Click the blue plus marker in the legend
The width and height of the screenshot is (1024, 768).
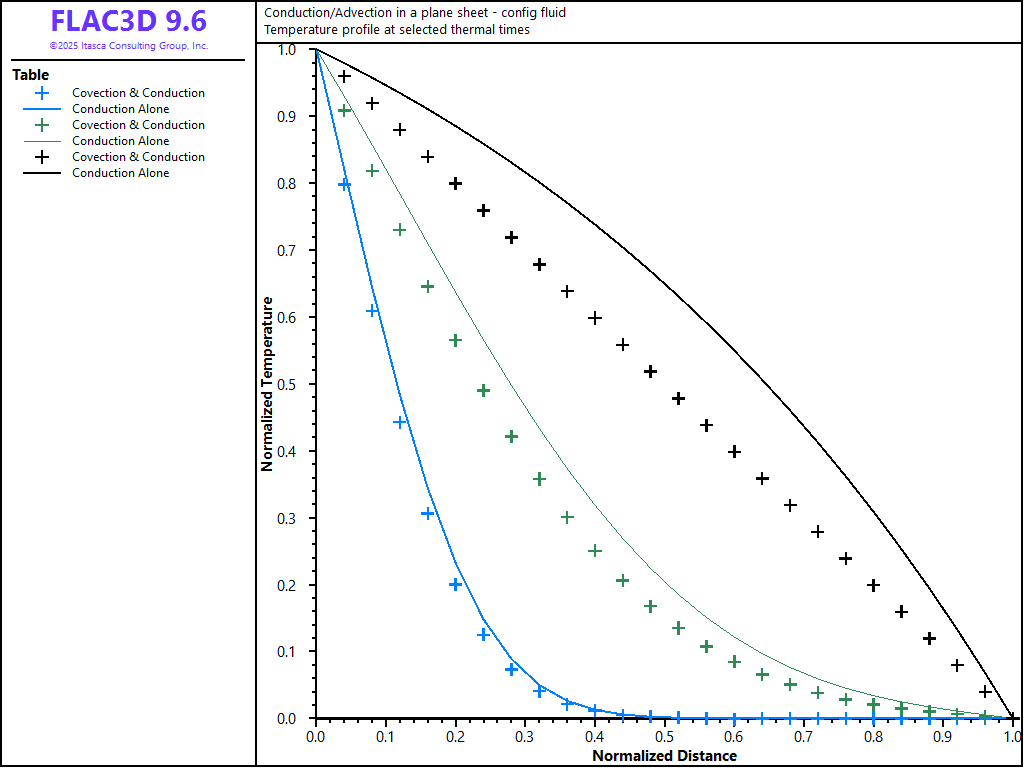(x=41, y=93)
